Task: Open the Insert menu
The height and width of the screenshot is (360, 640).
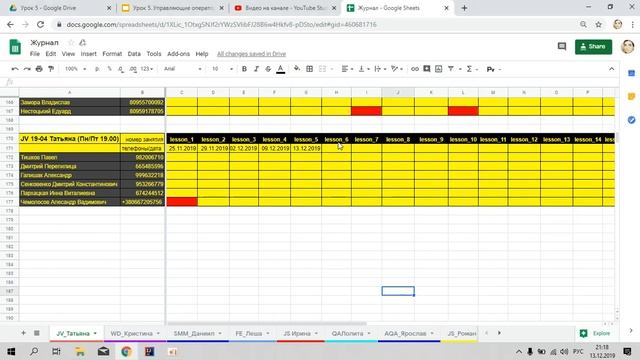Action: [88, 54]
